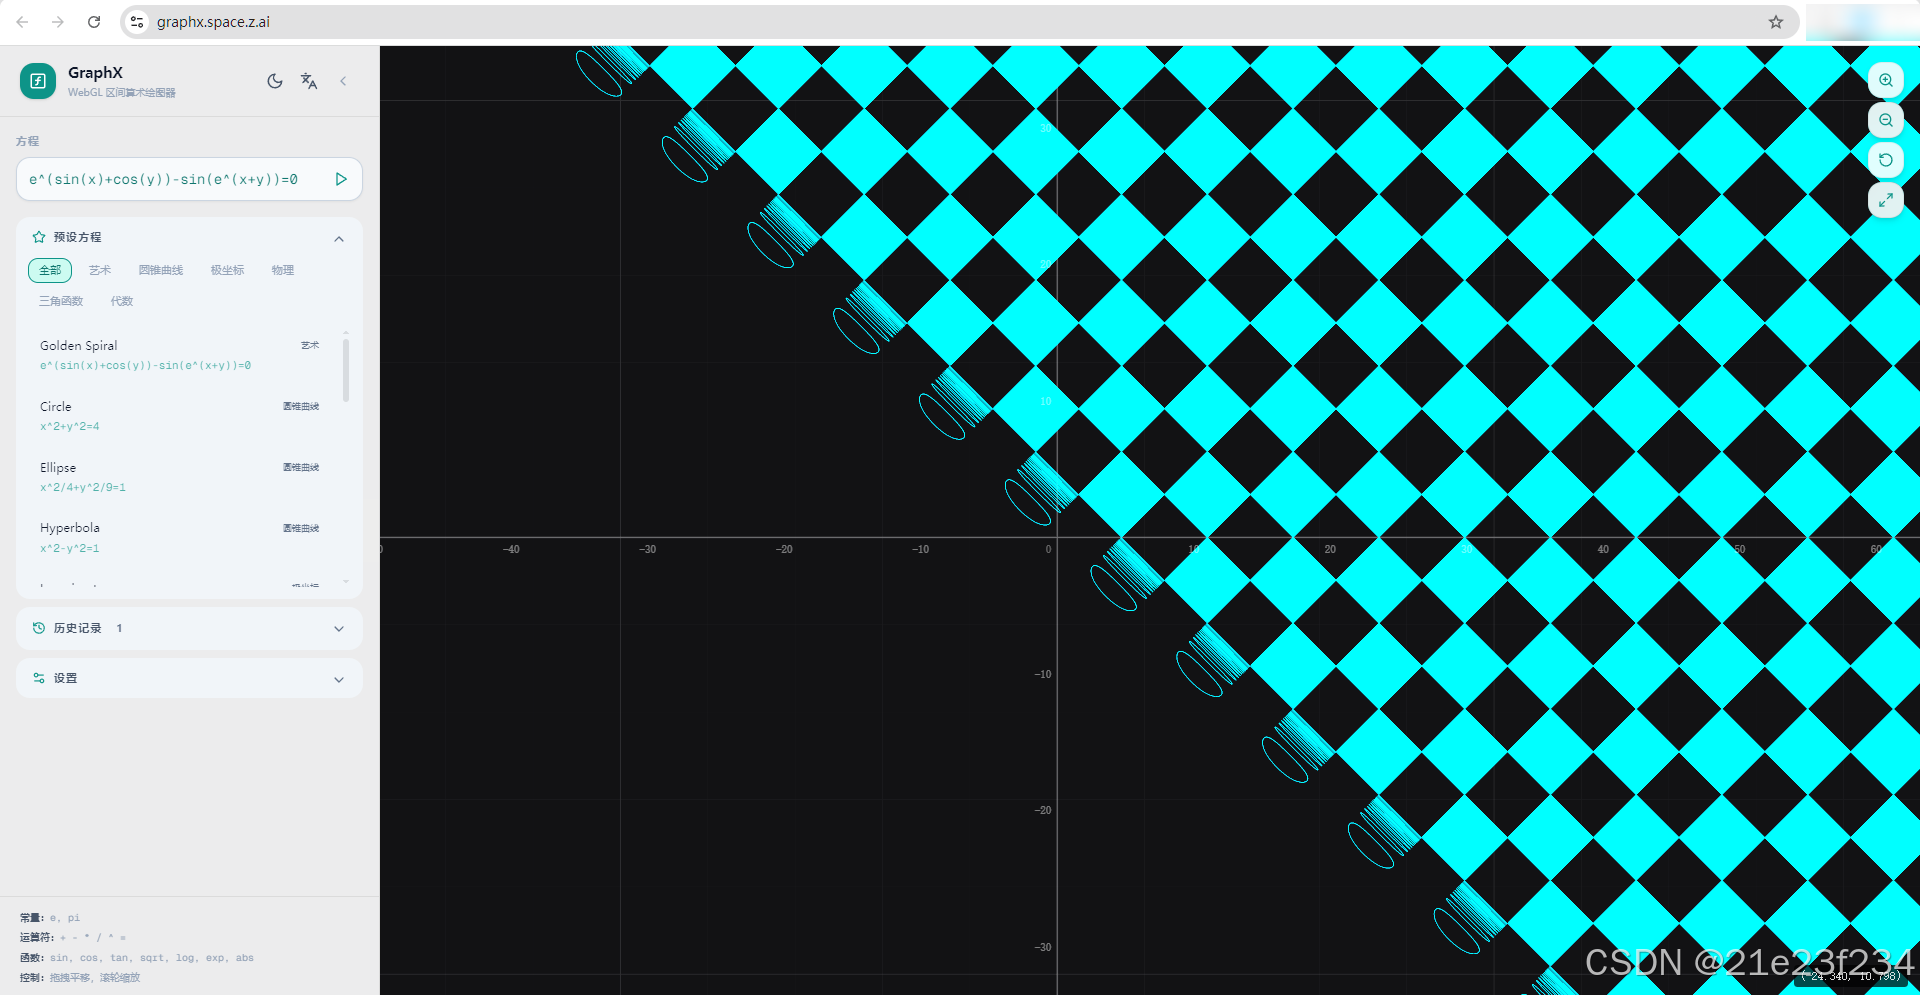Select the 极坐标 category tab

tap(227, 270)
